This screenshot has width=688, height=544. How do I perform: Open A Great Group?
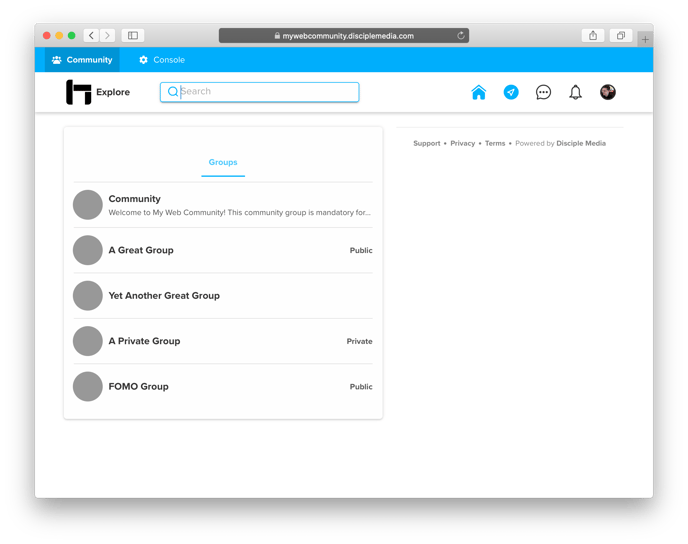click(223, 250)
